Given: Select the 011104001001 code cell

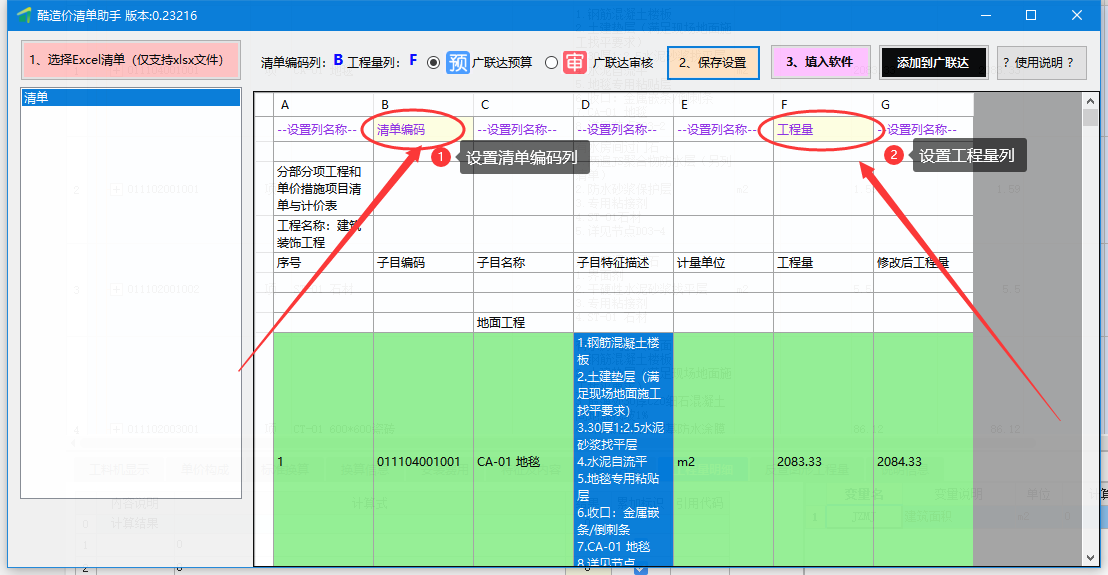Looking at the screenshot, I should tap(419, 462).
